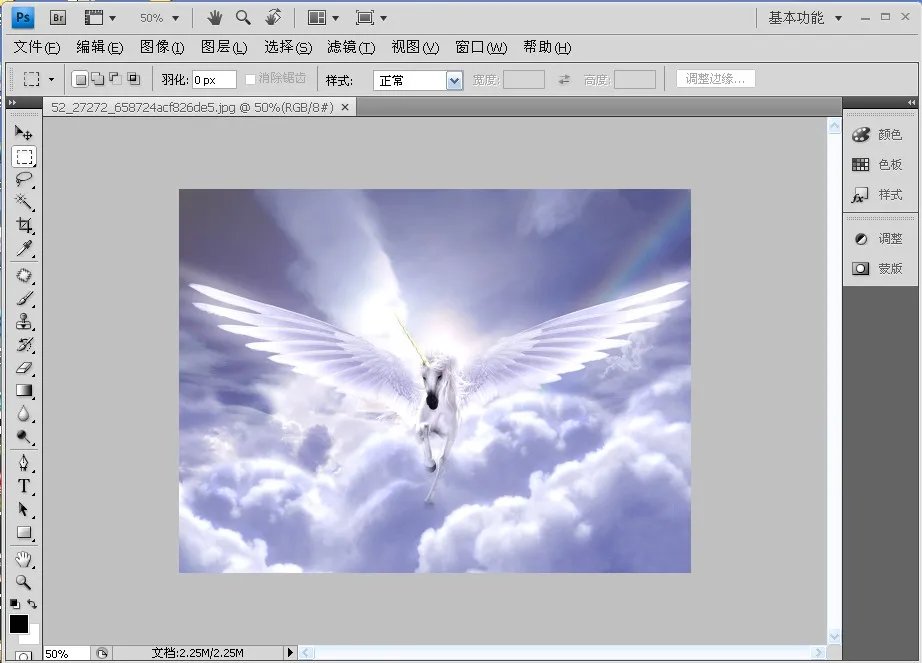Launch Bridge from the application bar

click(57, 17)
